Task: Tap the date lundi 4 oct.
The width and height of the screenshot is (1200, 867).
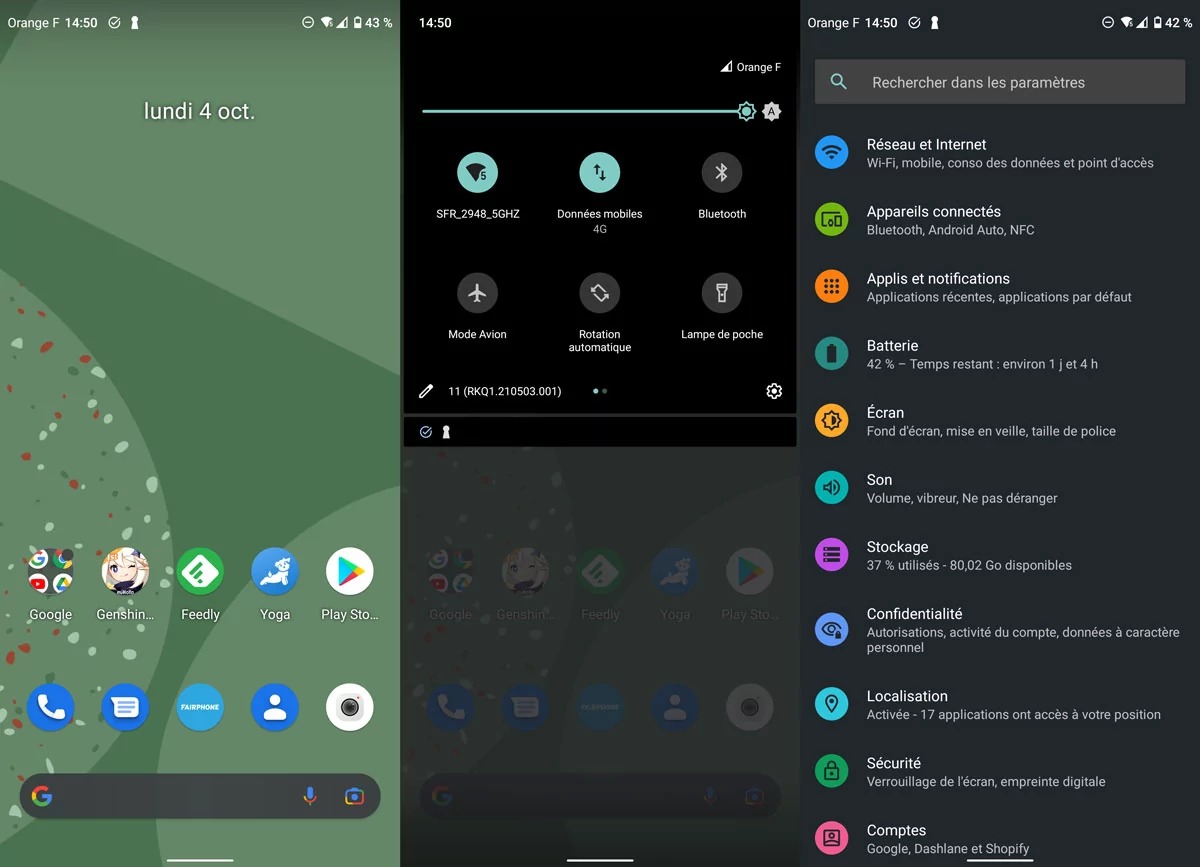Action: 200,111
